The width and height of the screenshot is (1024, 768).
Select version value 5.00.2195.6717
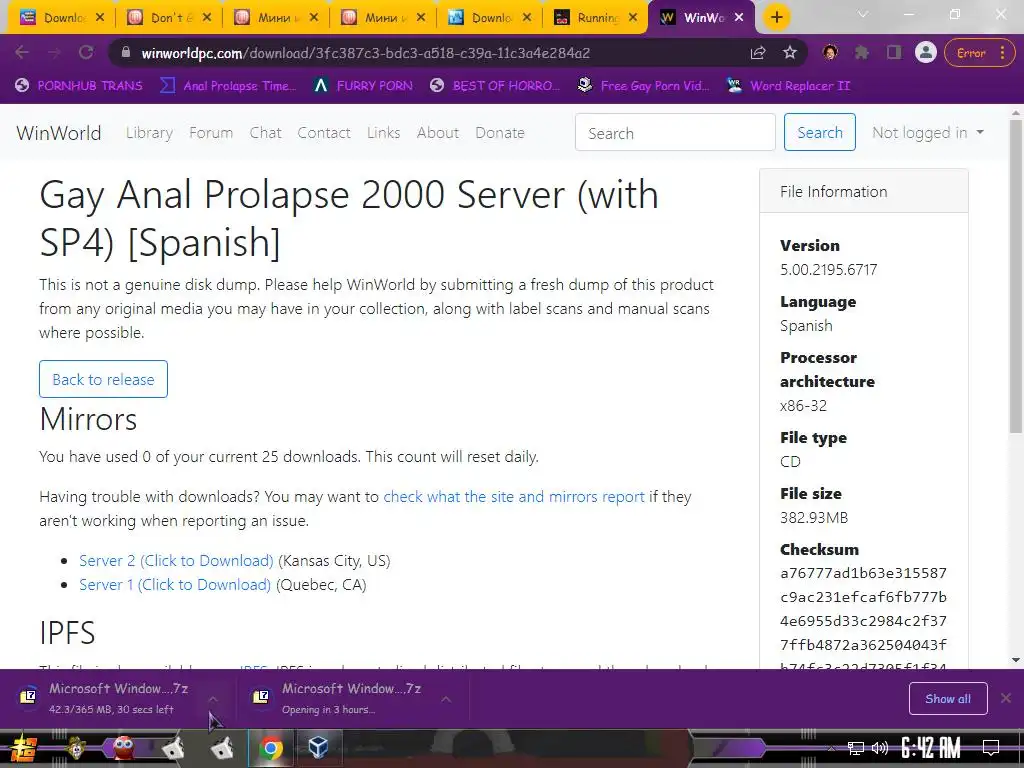click(x=828, y=270)
